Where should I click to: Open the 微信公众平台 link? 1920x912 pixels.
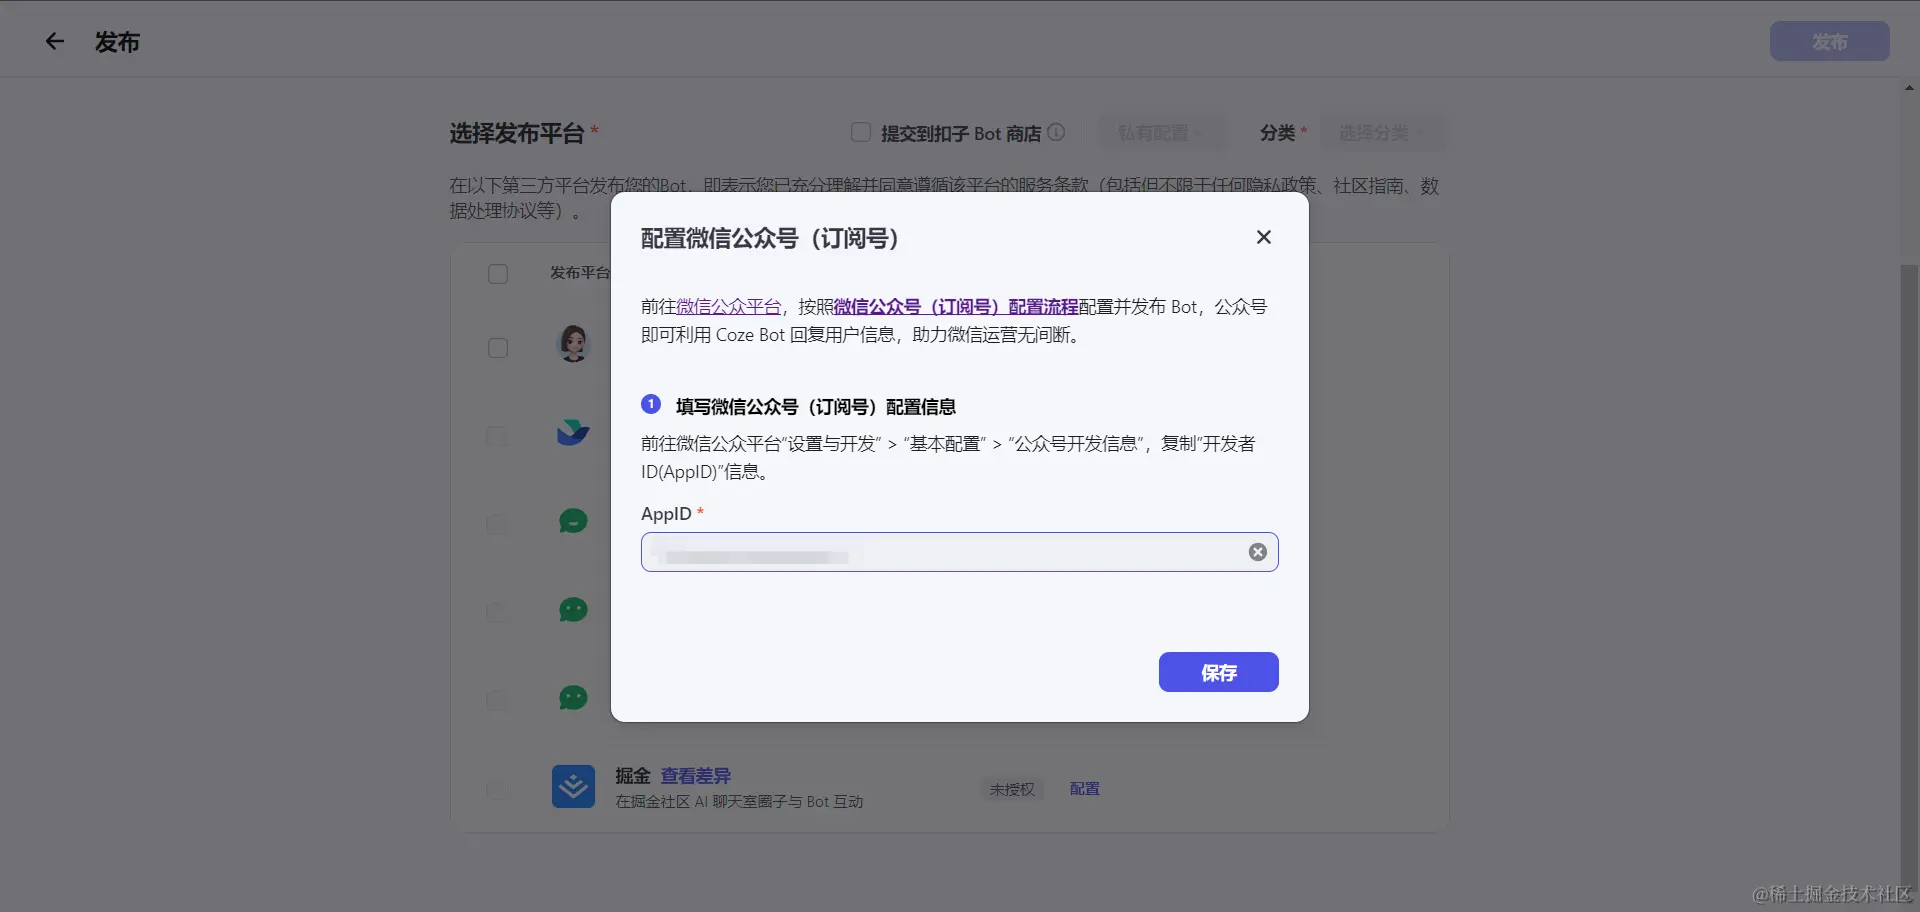coord(729,306)
